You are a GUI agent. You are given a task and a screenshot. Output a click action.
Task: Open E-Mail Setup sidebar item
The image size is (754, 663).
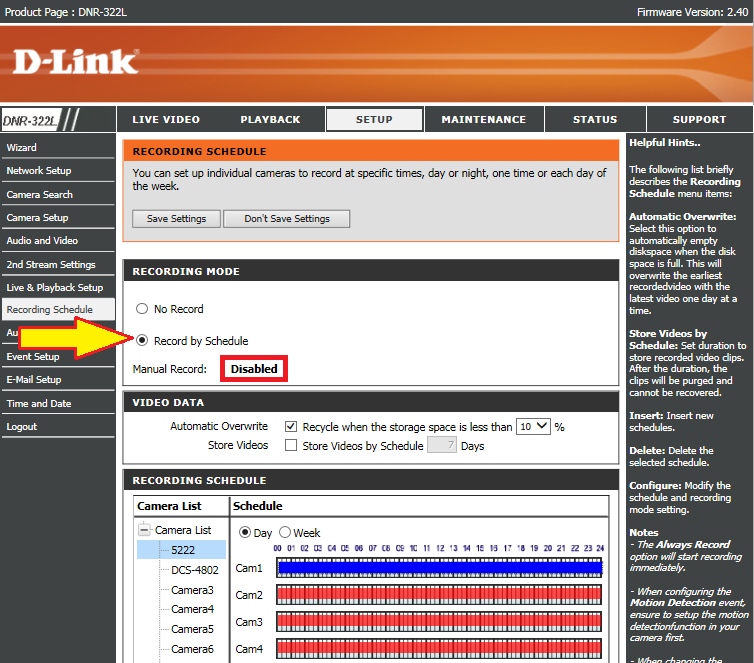(34, 380)
